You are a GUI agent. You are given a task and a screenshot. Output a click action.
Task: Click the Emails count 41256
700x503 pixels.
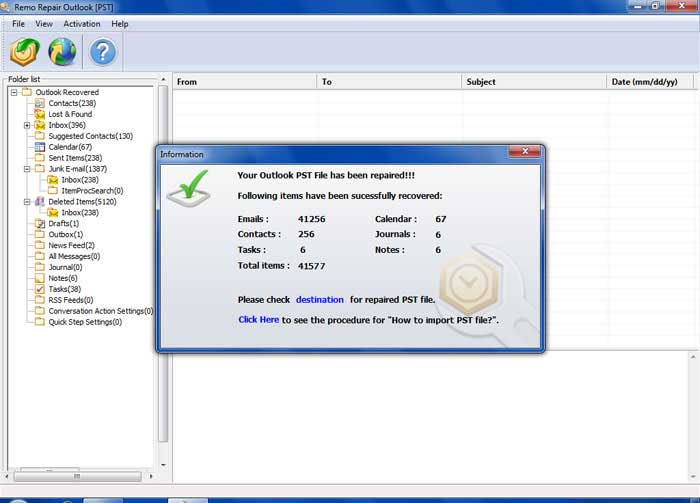click(312, 219)
